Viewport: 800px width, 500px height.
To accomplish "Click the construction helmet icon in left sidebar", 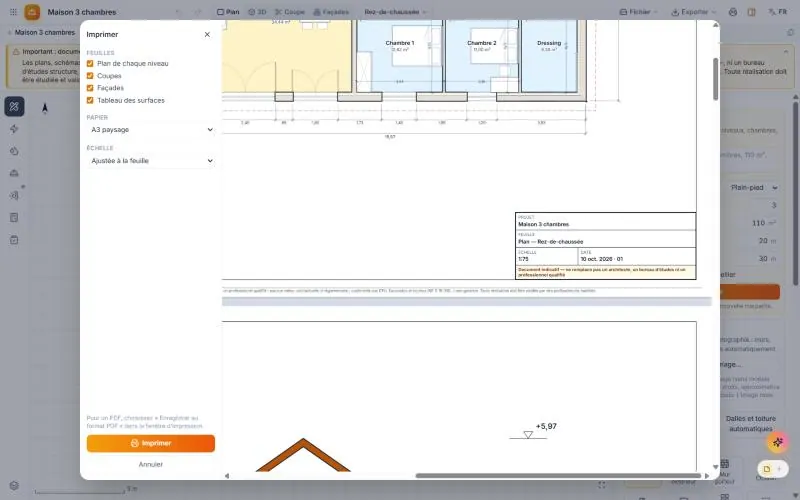I will pyautogui.click(x=14, y=173).
